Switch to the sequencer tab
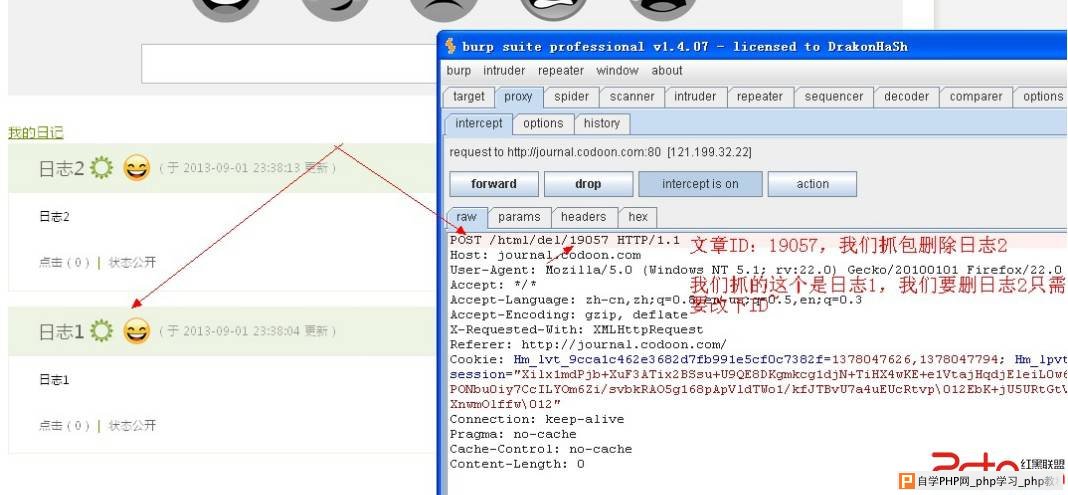The height and width of the screenshot is (495, 1068). (834, 97)
